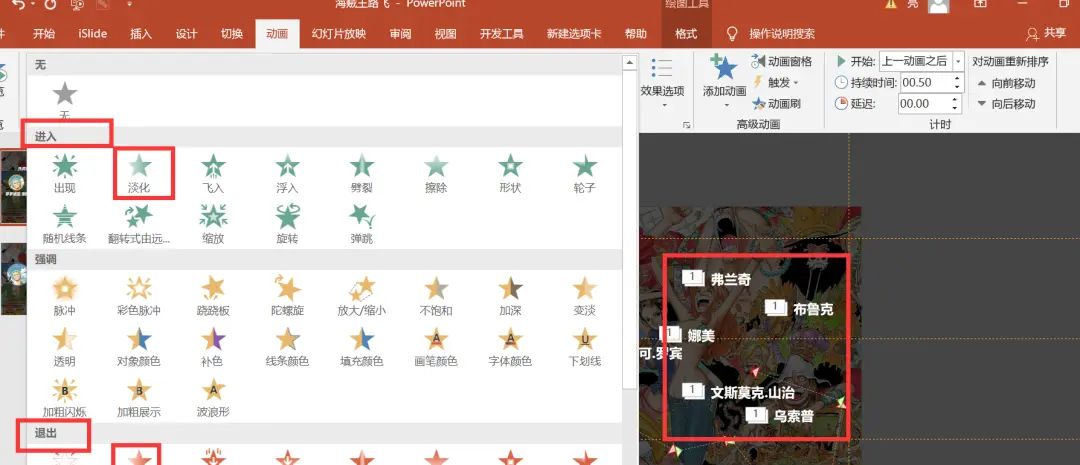Apply the 填充颜色 emphasis effect

(362, 347)
